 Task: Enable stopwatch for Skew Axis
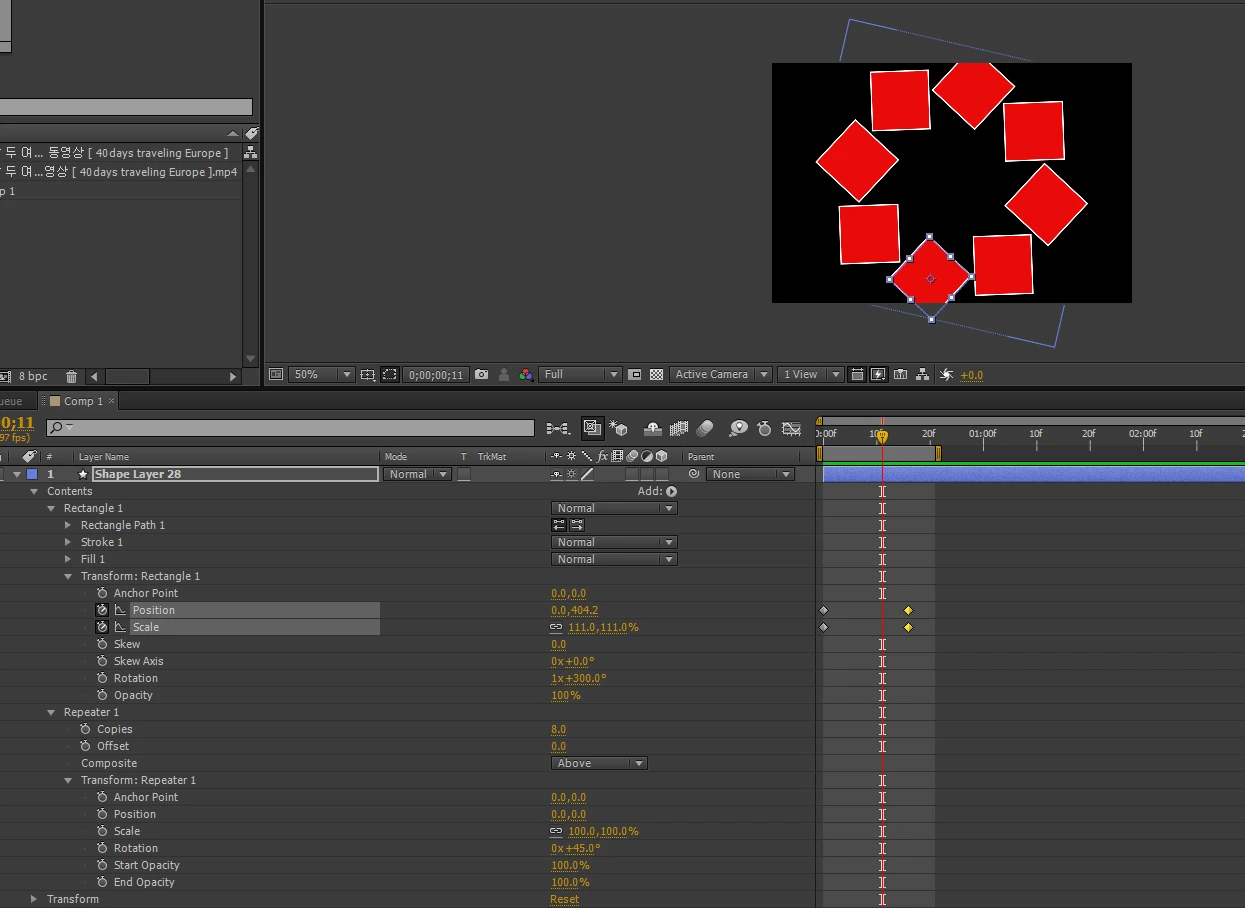coord(103,661)
